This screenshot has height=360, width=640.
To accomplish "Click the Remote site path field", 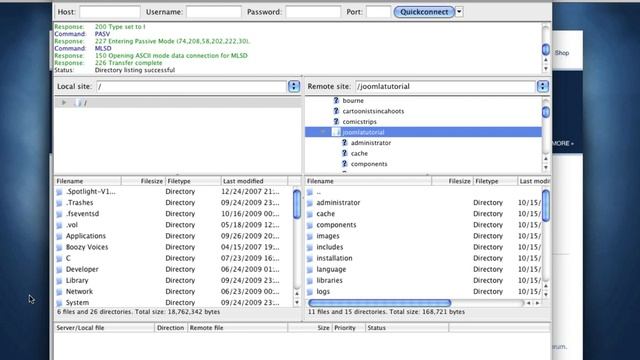I will (445, 87).
